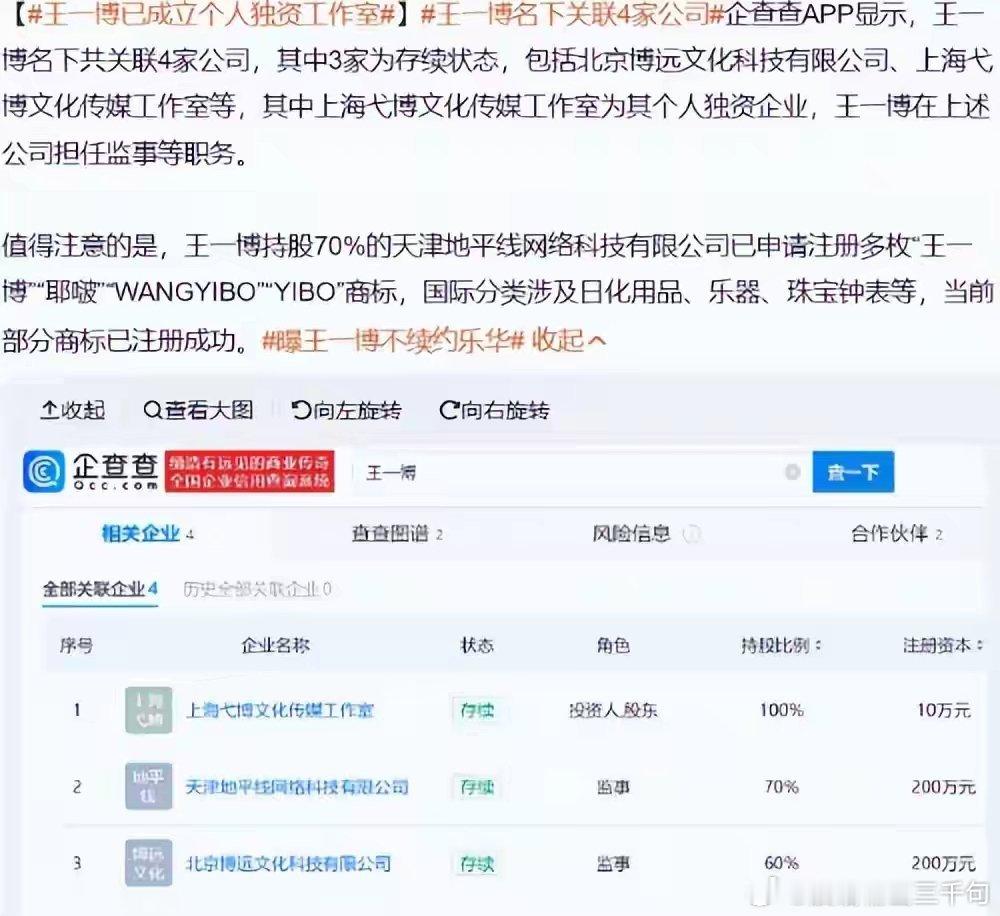Click the red 企查查 slogan banner
1000x916 pixels.
pos(249,471)
